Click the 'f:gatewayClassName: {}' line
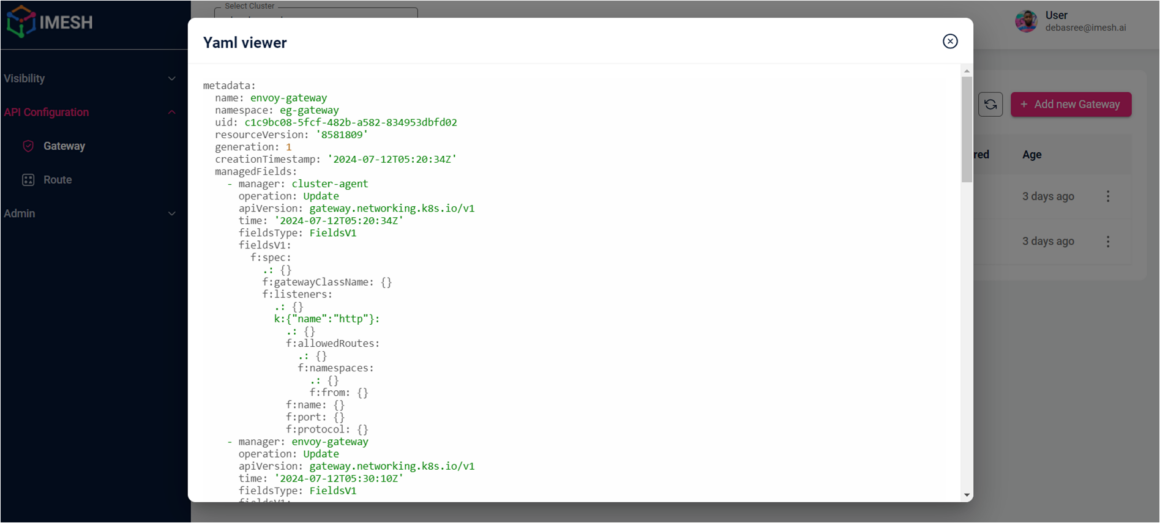Viewport: 1160px width, 523px height. pos(327,282)
